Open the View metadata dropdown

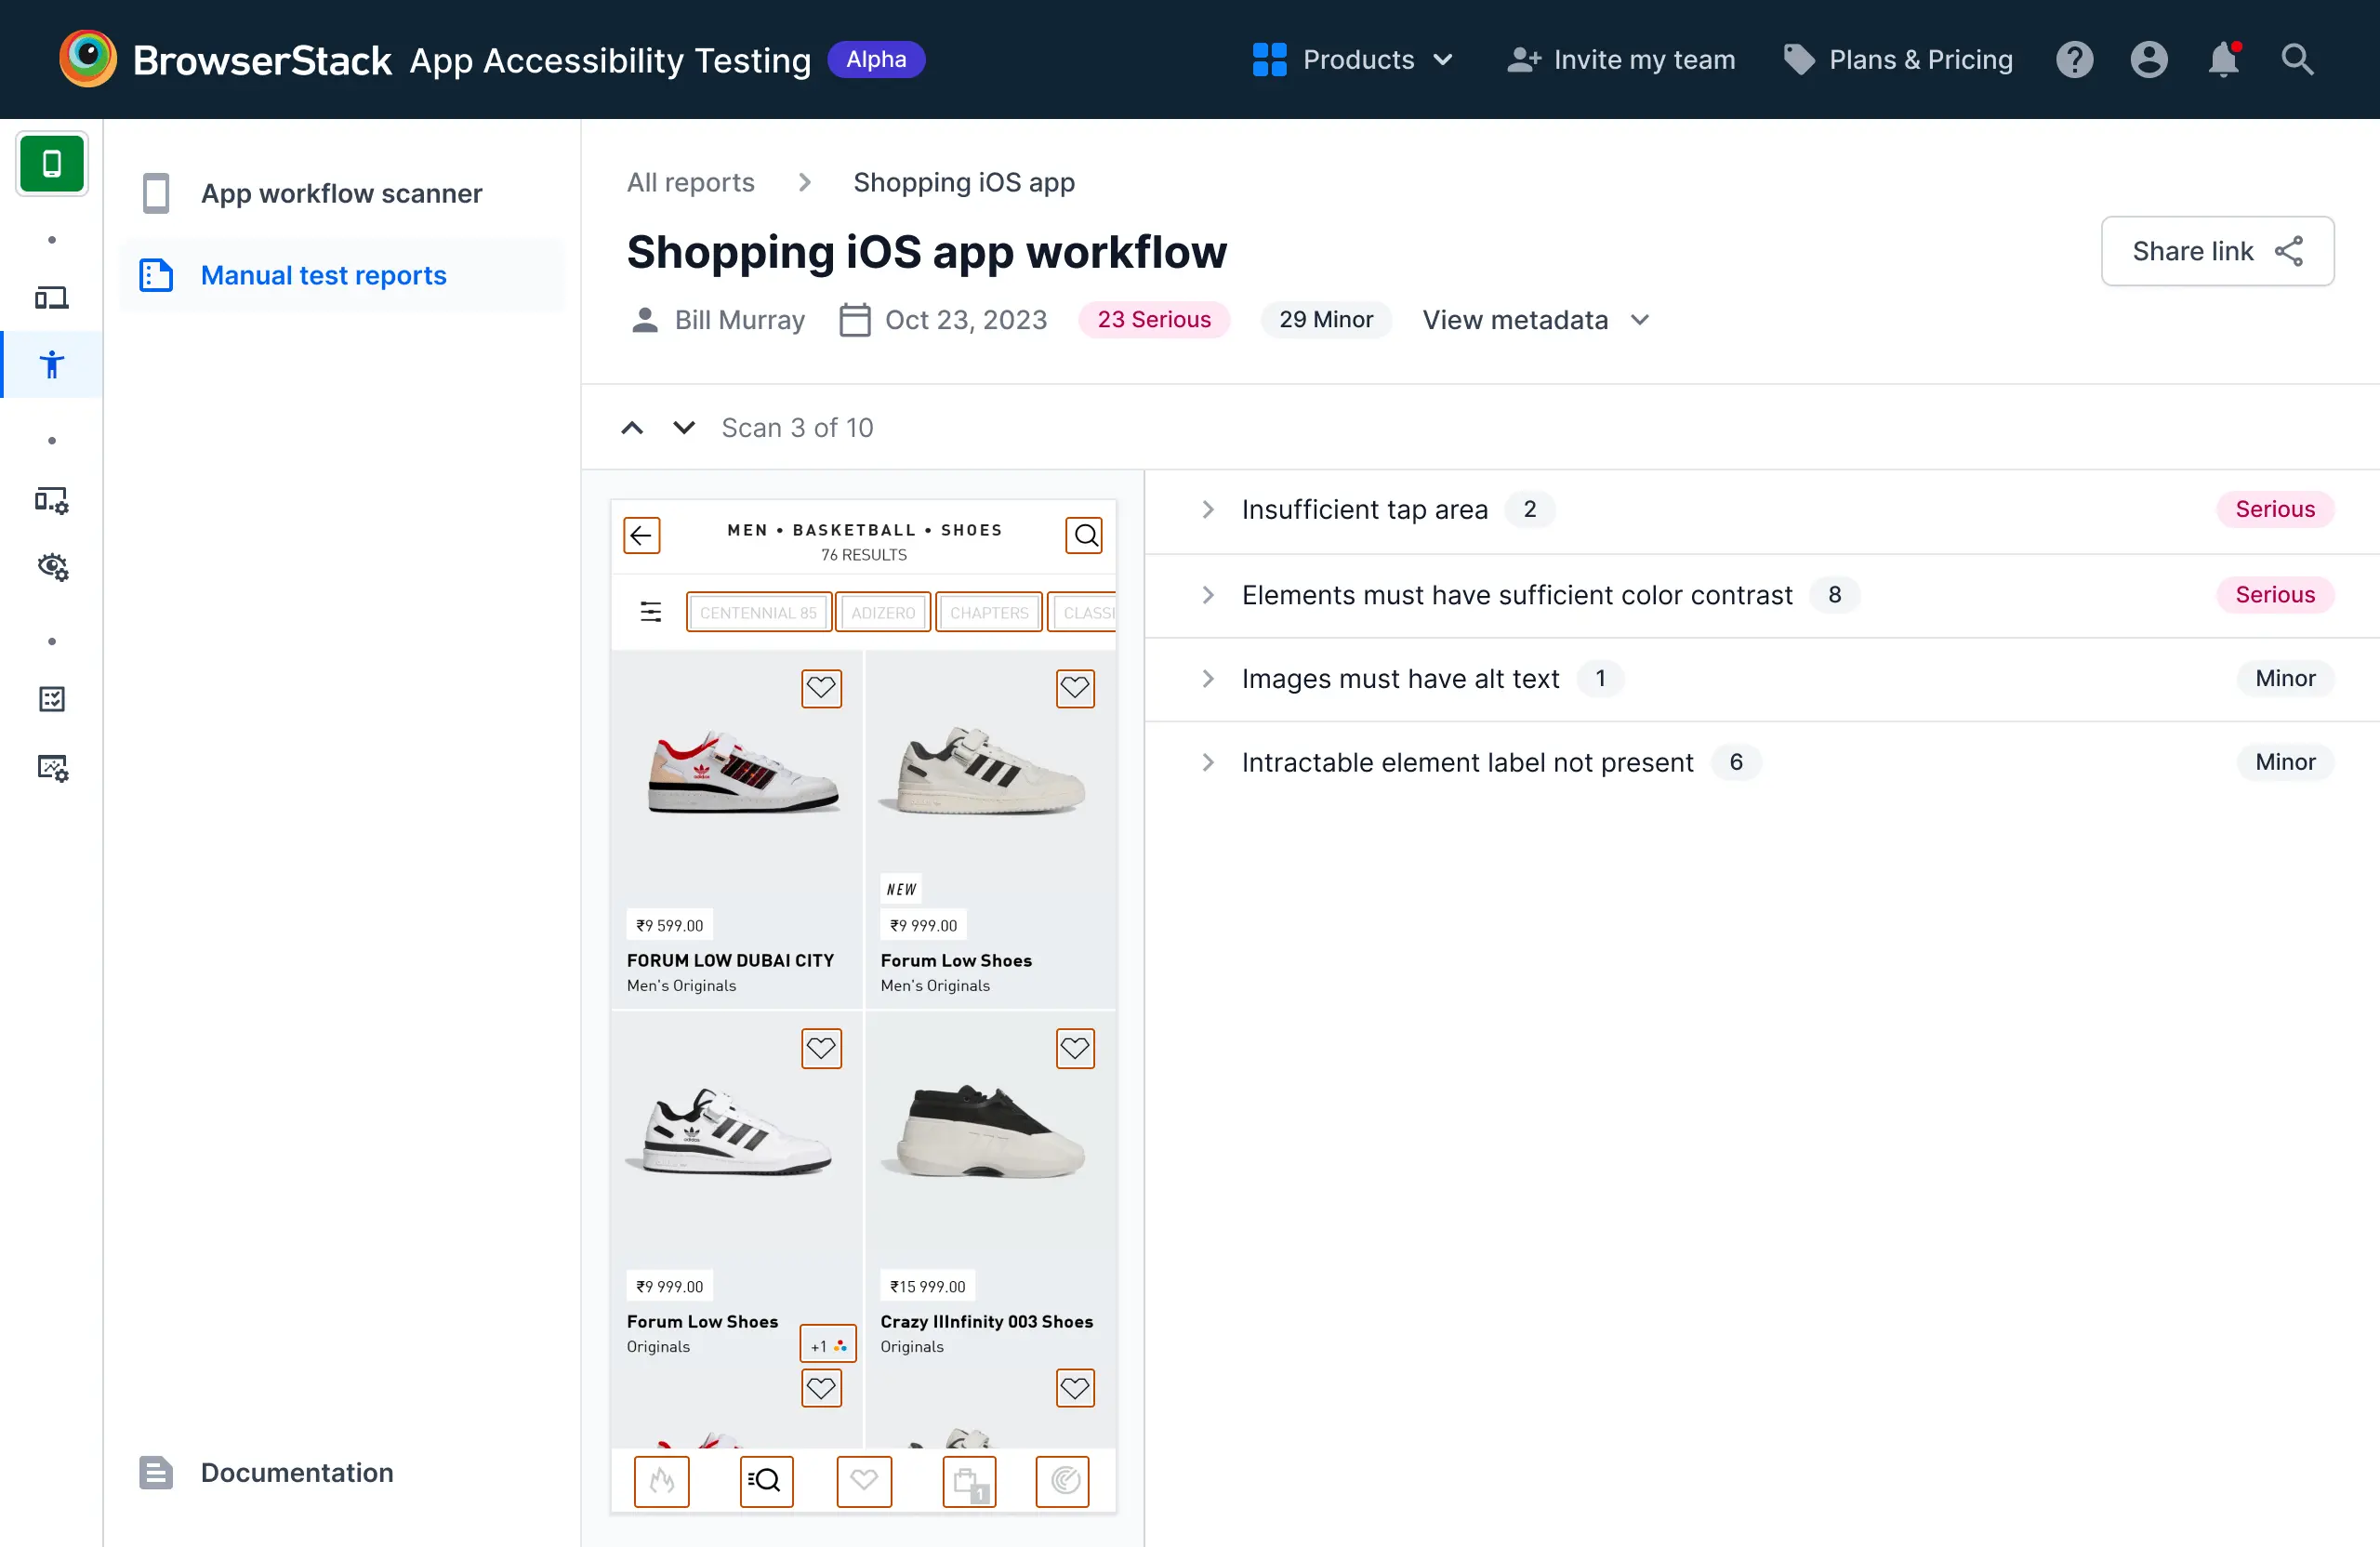pyautogui.click(x=1535, y=320)
